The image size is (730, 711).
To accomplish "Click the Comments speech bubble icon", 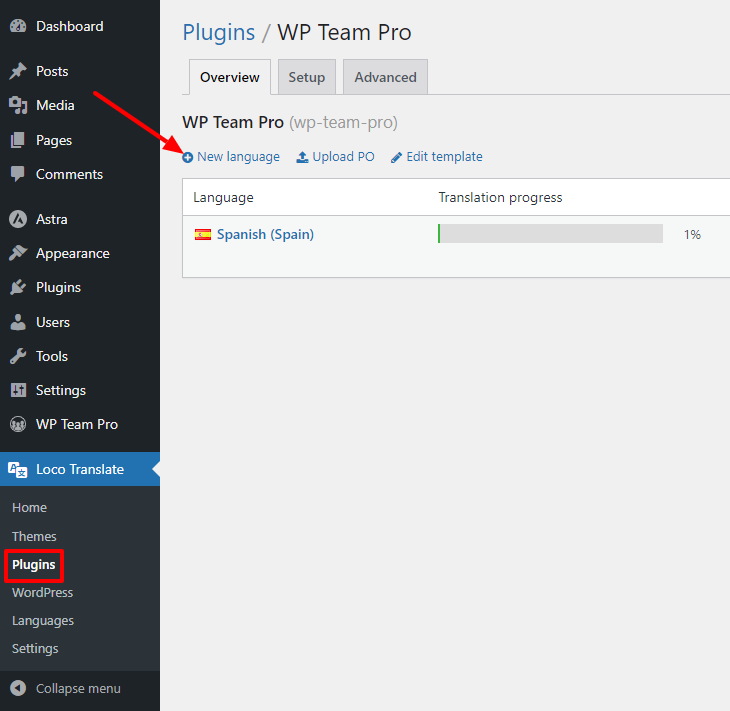I will (18, 174).
